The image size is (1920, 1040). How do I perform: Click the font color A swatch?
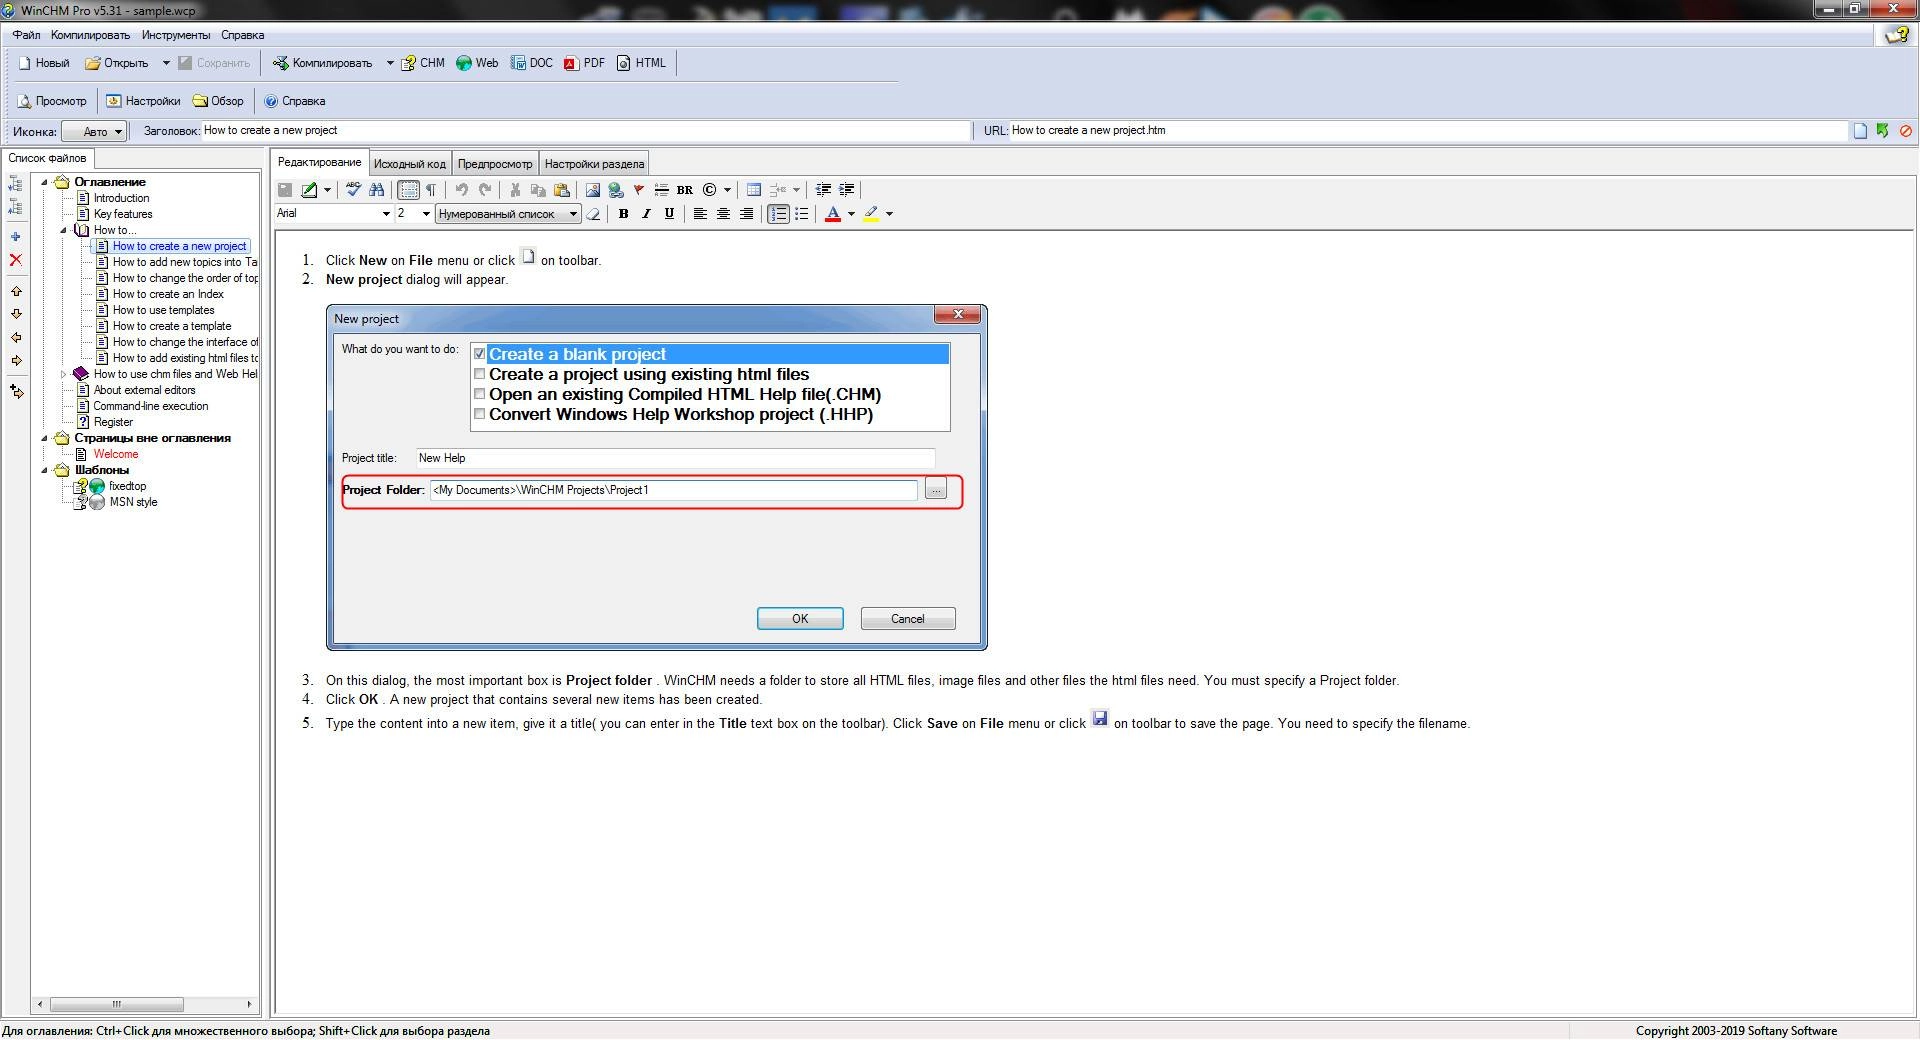(833, 213)
